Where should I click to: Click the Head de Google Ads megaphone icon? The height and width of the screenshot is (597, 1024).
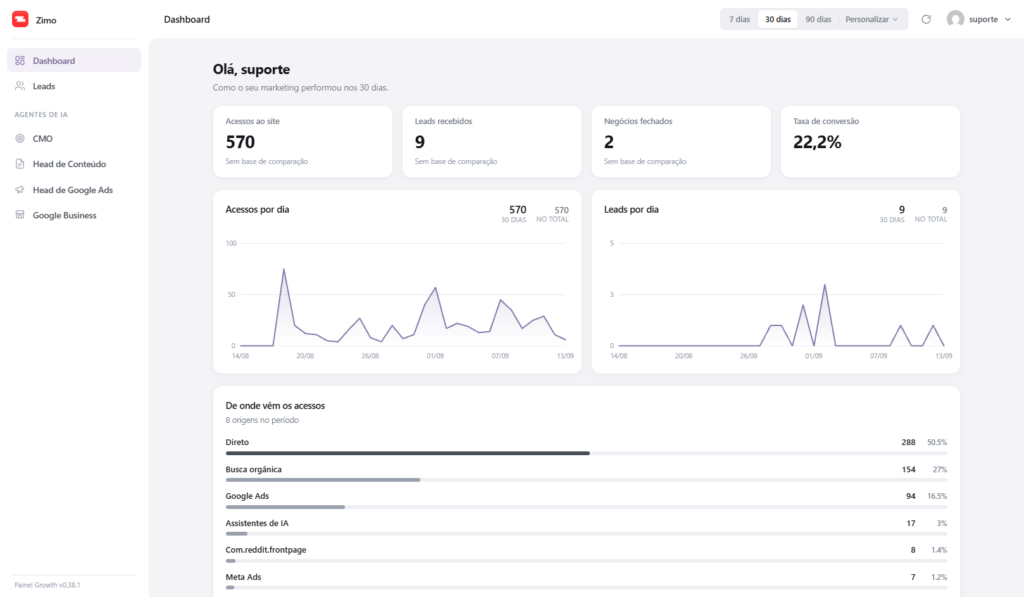coord(20,190)
